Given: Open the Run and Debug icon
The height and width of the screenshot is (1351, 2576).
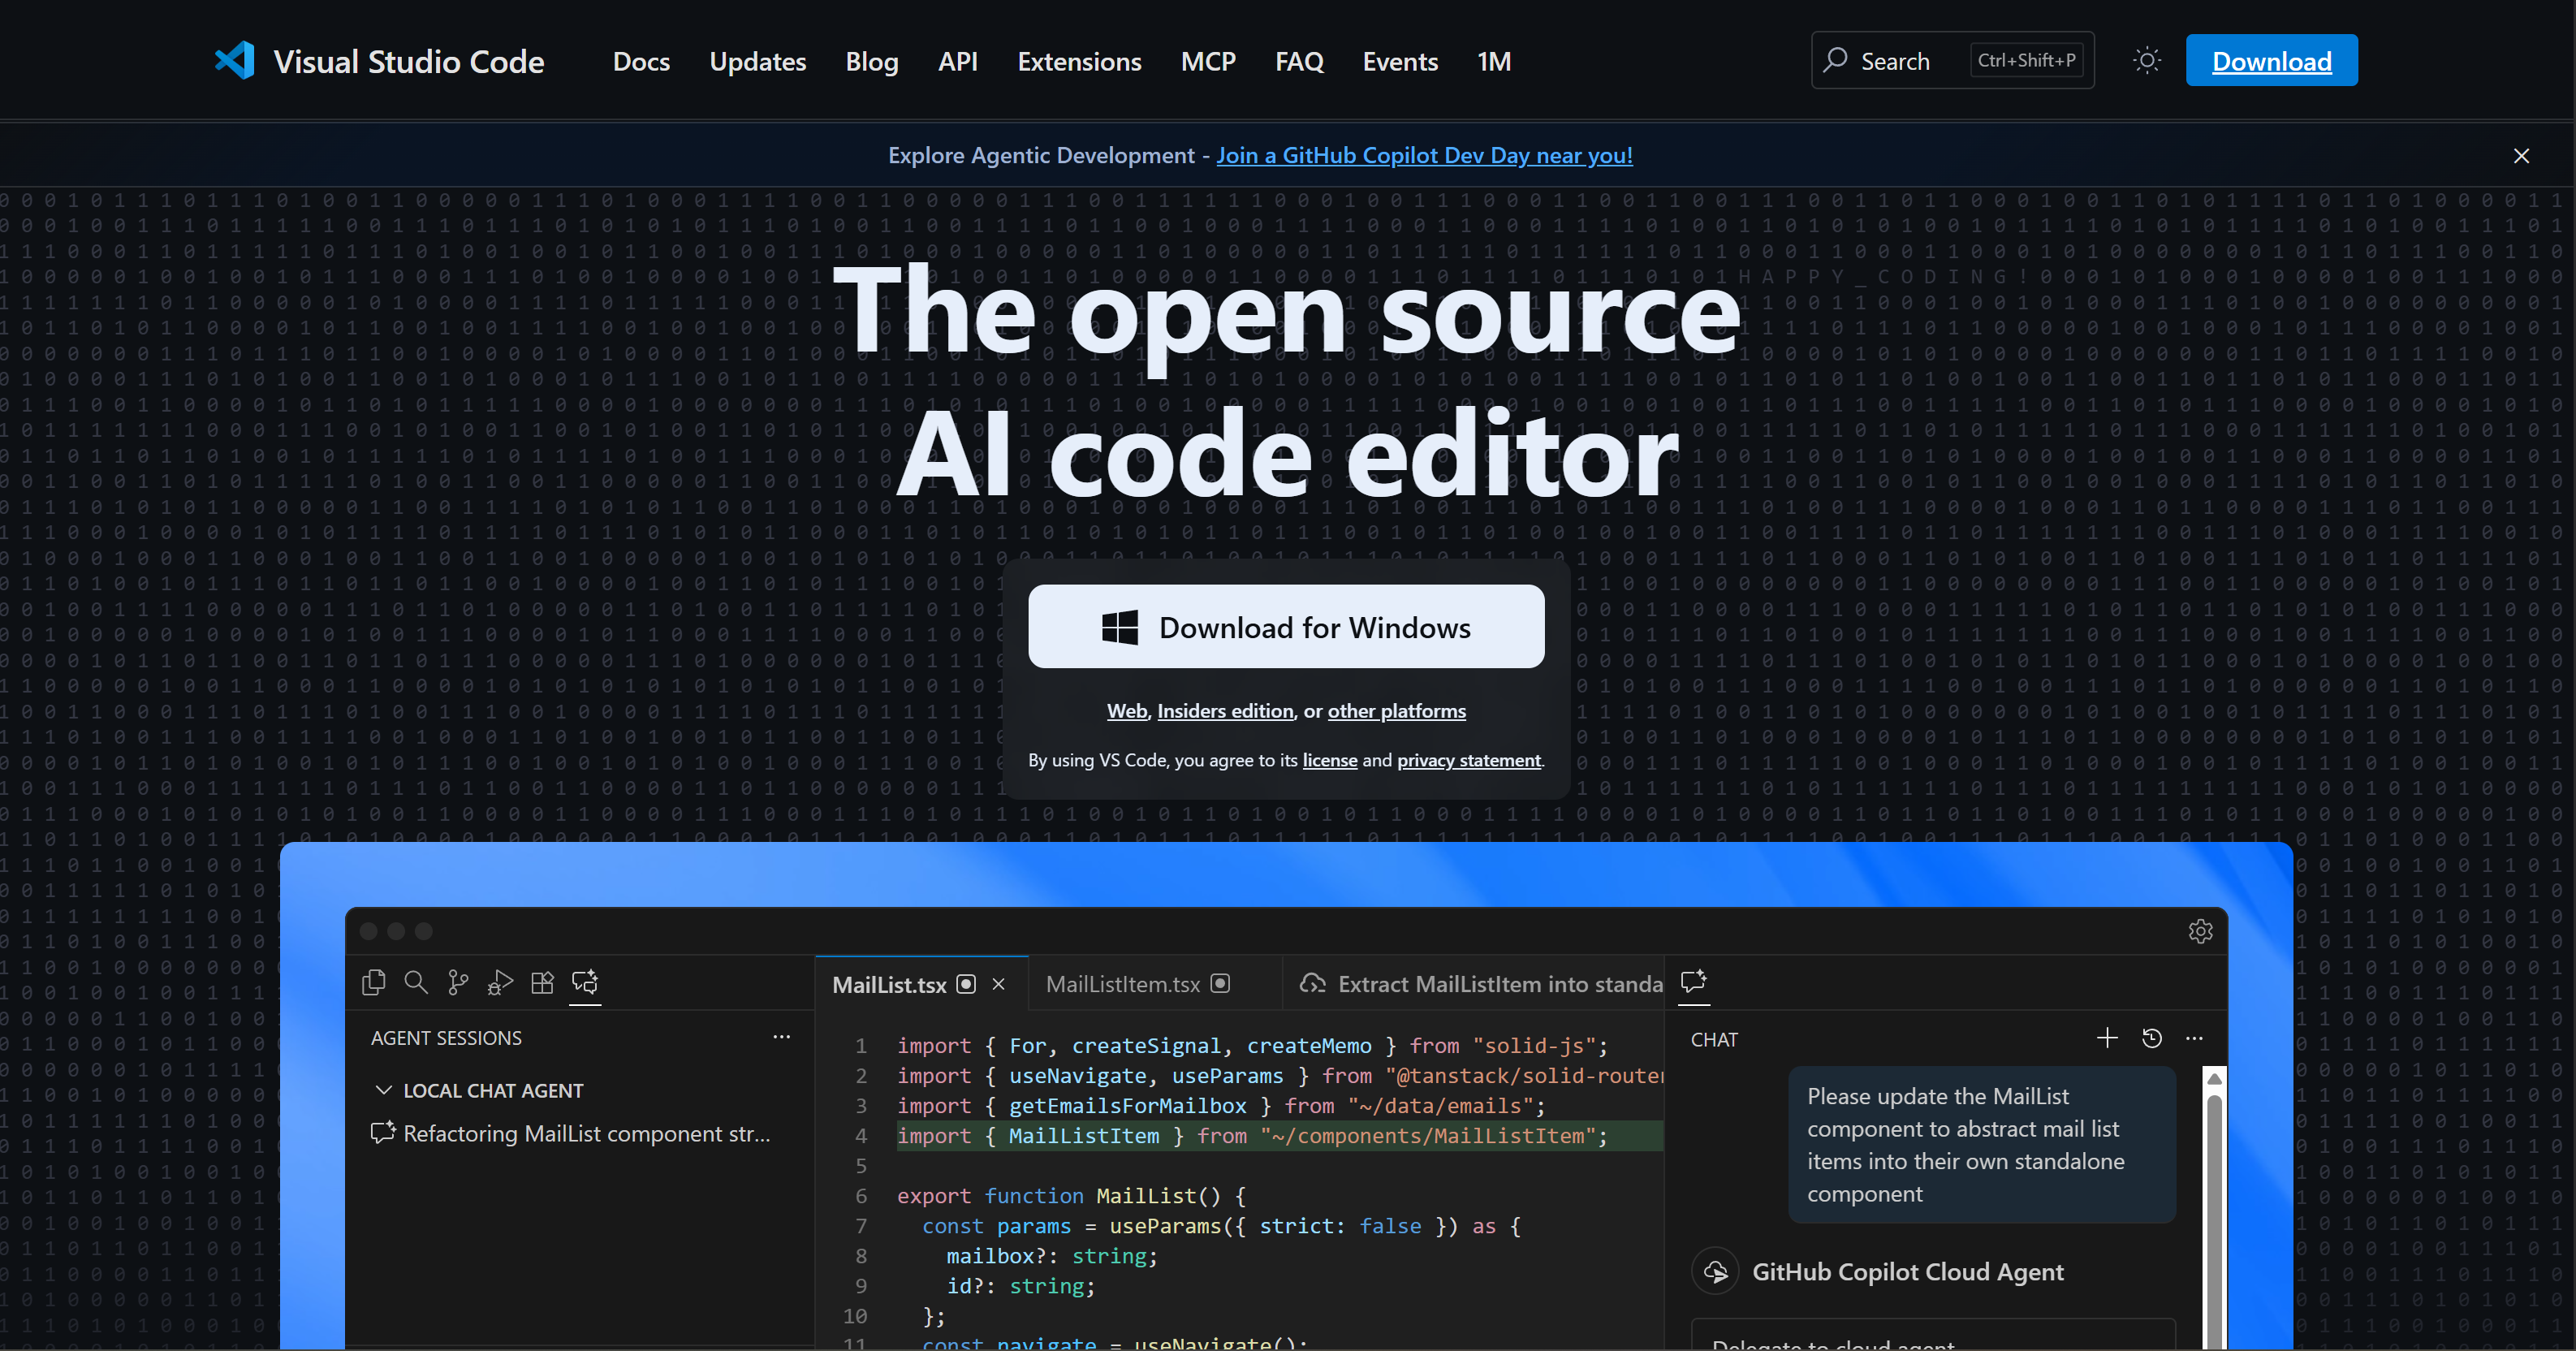Looking at the screenshot, I should (500, 983).
